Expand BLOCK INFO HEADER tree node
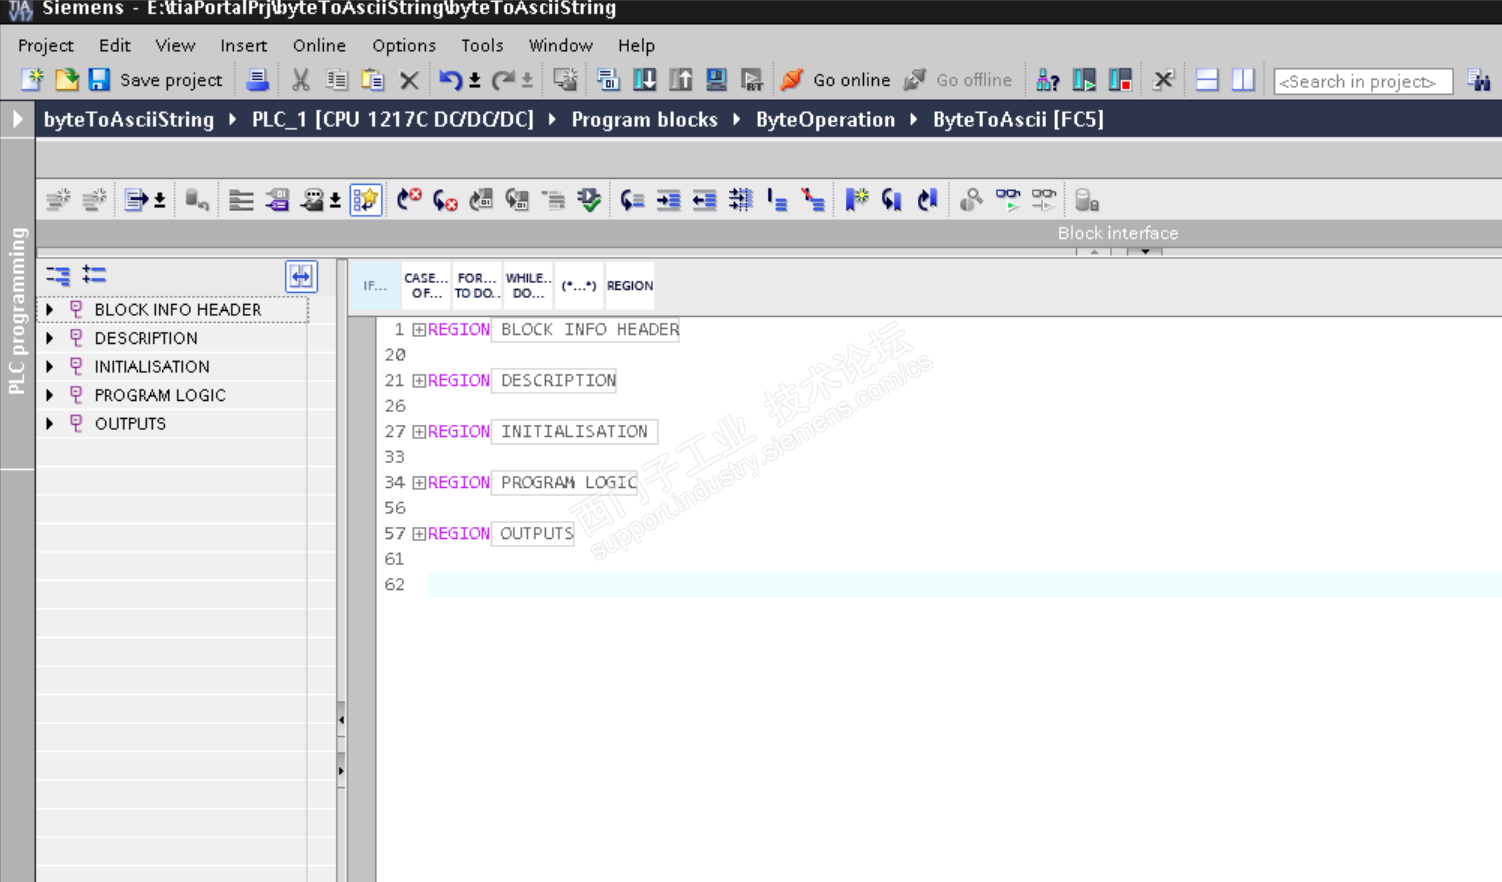 49,310
